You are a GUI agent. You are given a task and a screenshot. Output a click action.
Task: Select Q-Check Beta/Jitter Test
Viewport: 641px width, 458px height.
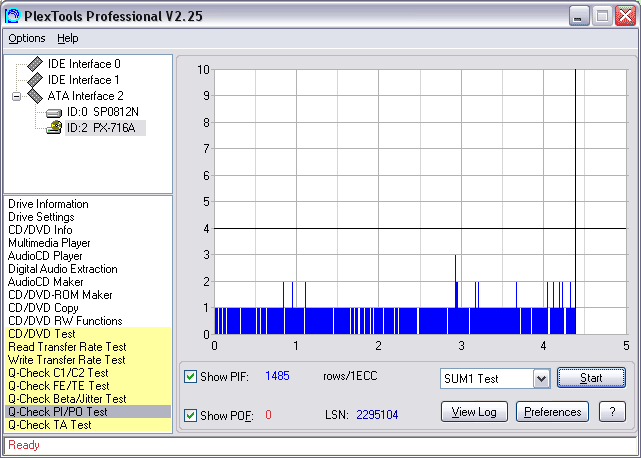(88, 399)
